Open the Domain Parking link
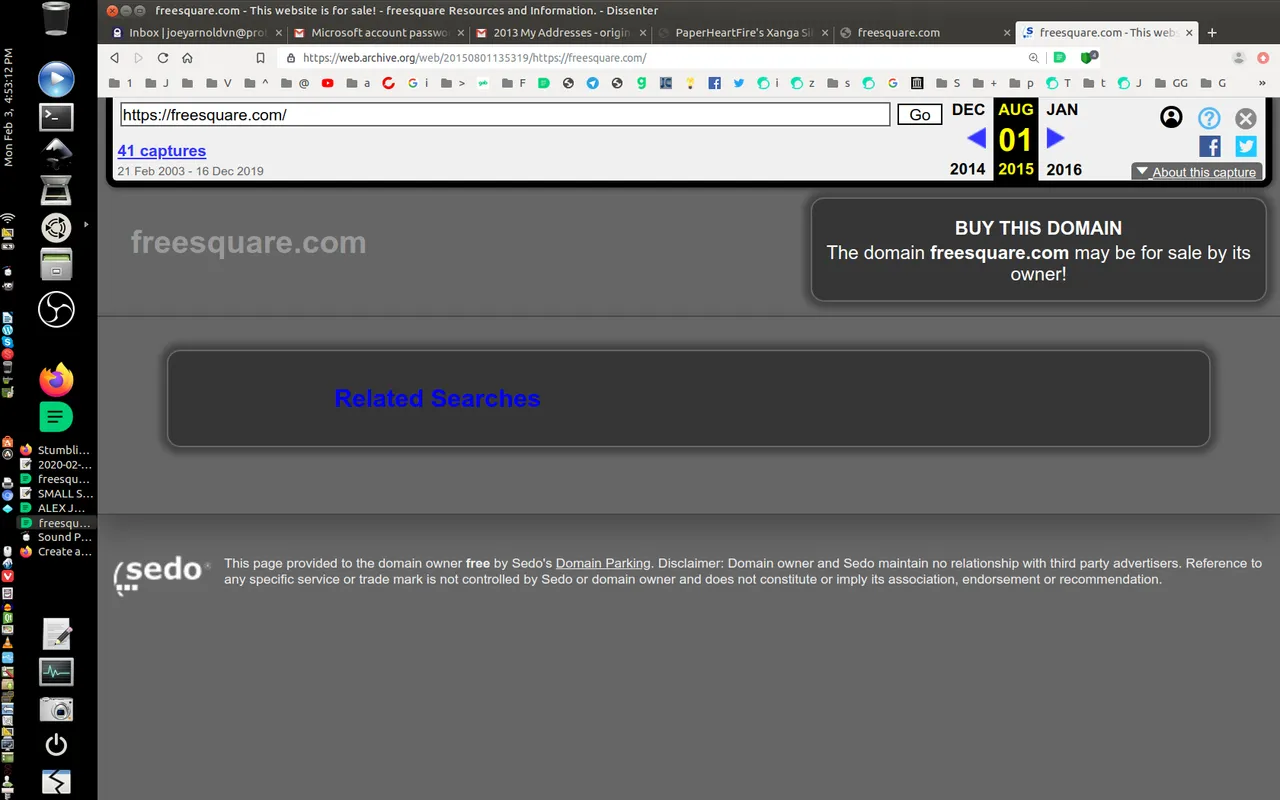 pyautogui.click(x=603, y=563)
